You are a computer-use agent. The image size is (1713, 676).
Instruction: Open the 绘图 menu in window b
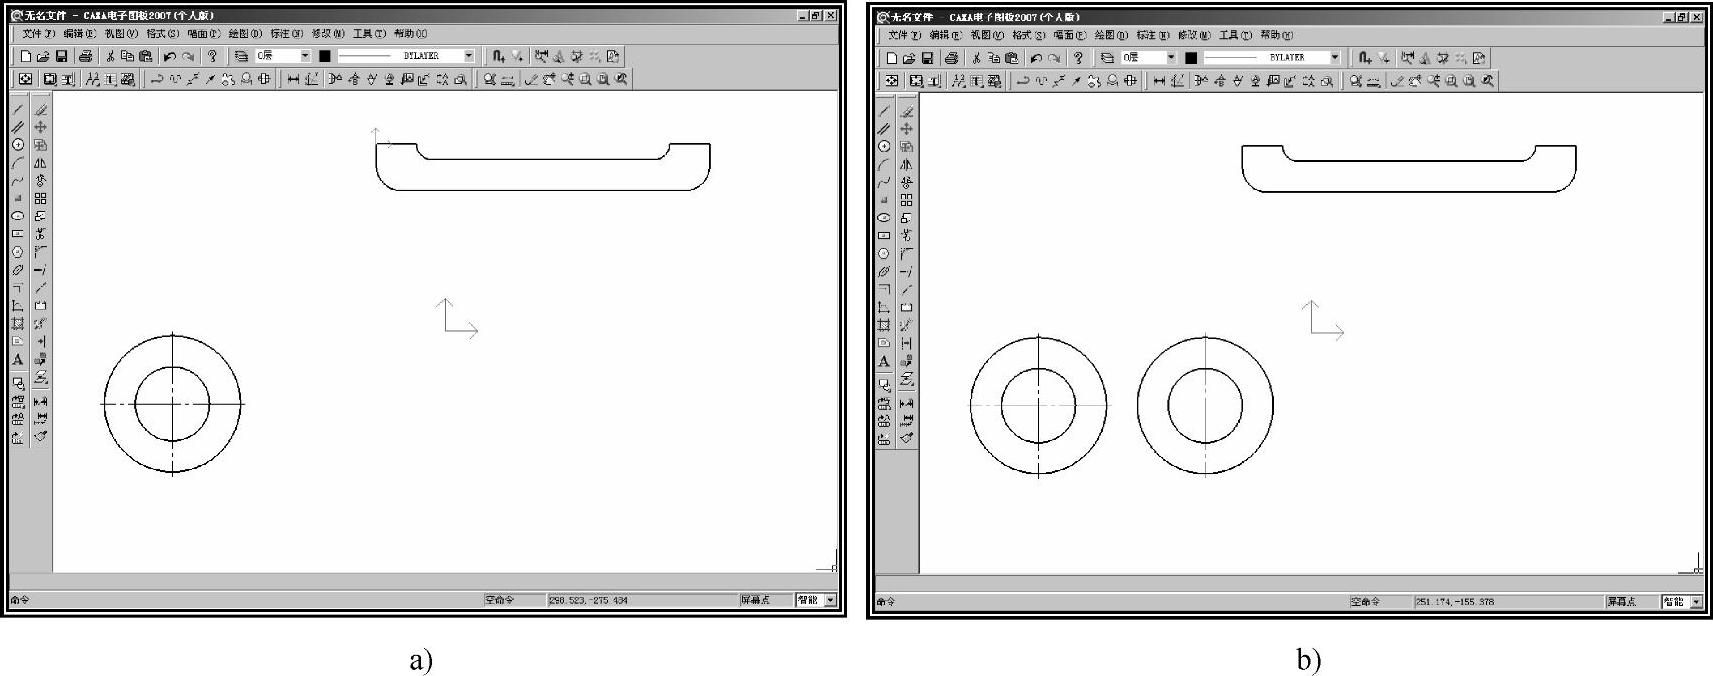pos(1111,35)
